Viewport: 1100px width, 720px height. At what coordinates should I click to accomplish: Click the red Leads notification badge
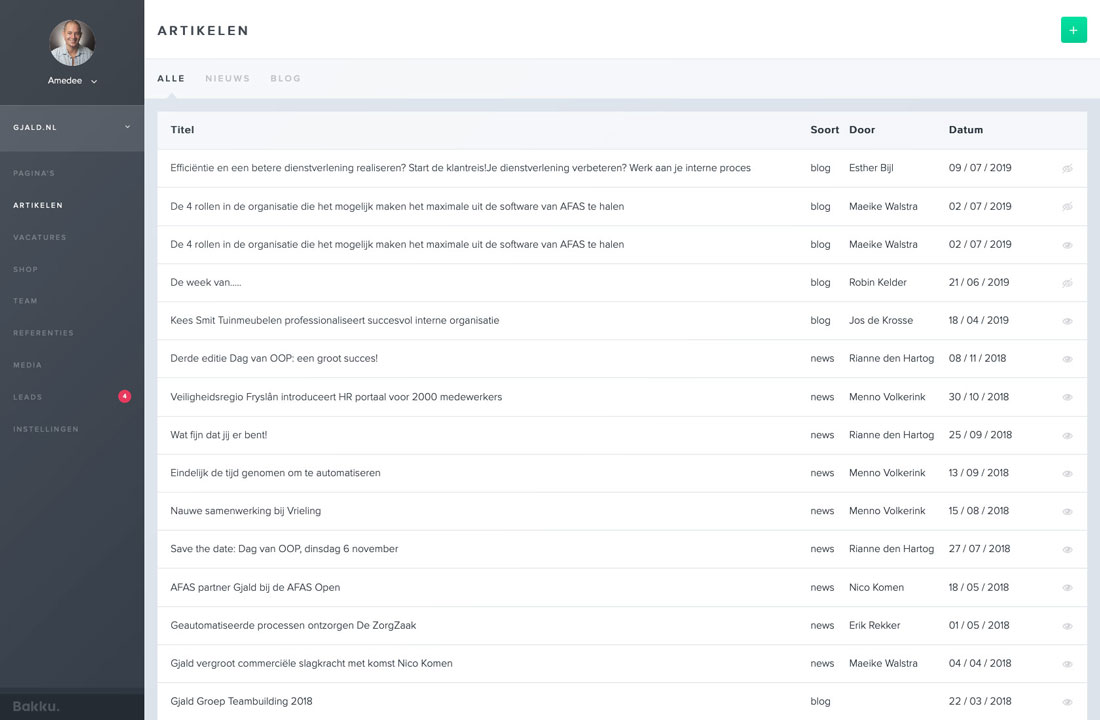pos(124,397)
